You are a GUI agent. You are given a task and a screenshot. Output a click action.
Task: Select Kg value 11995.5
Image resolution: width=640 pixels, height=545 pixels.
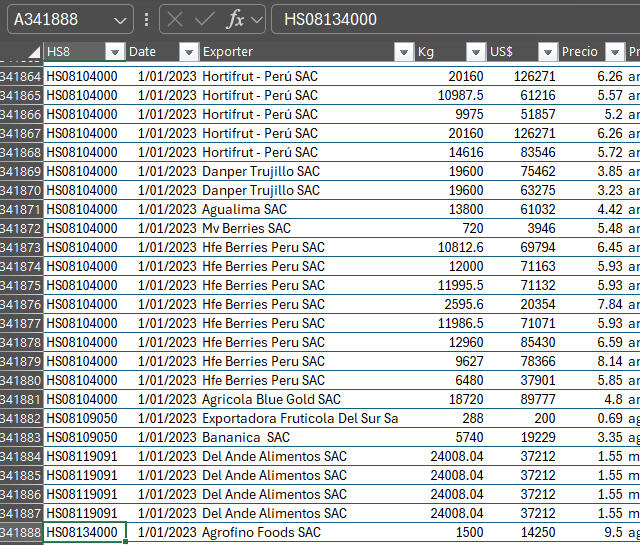[x=450, y=285]
